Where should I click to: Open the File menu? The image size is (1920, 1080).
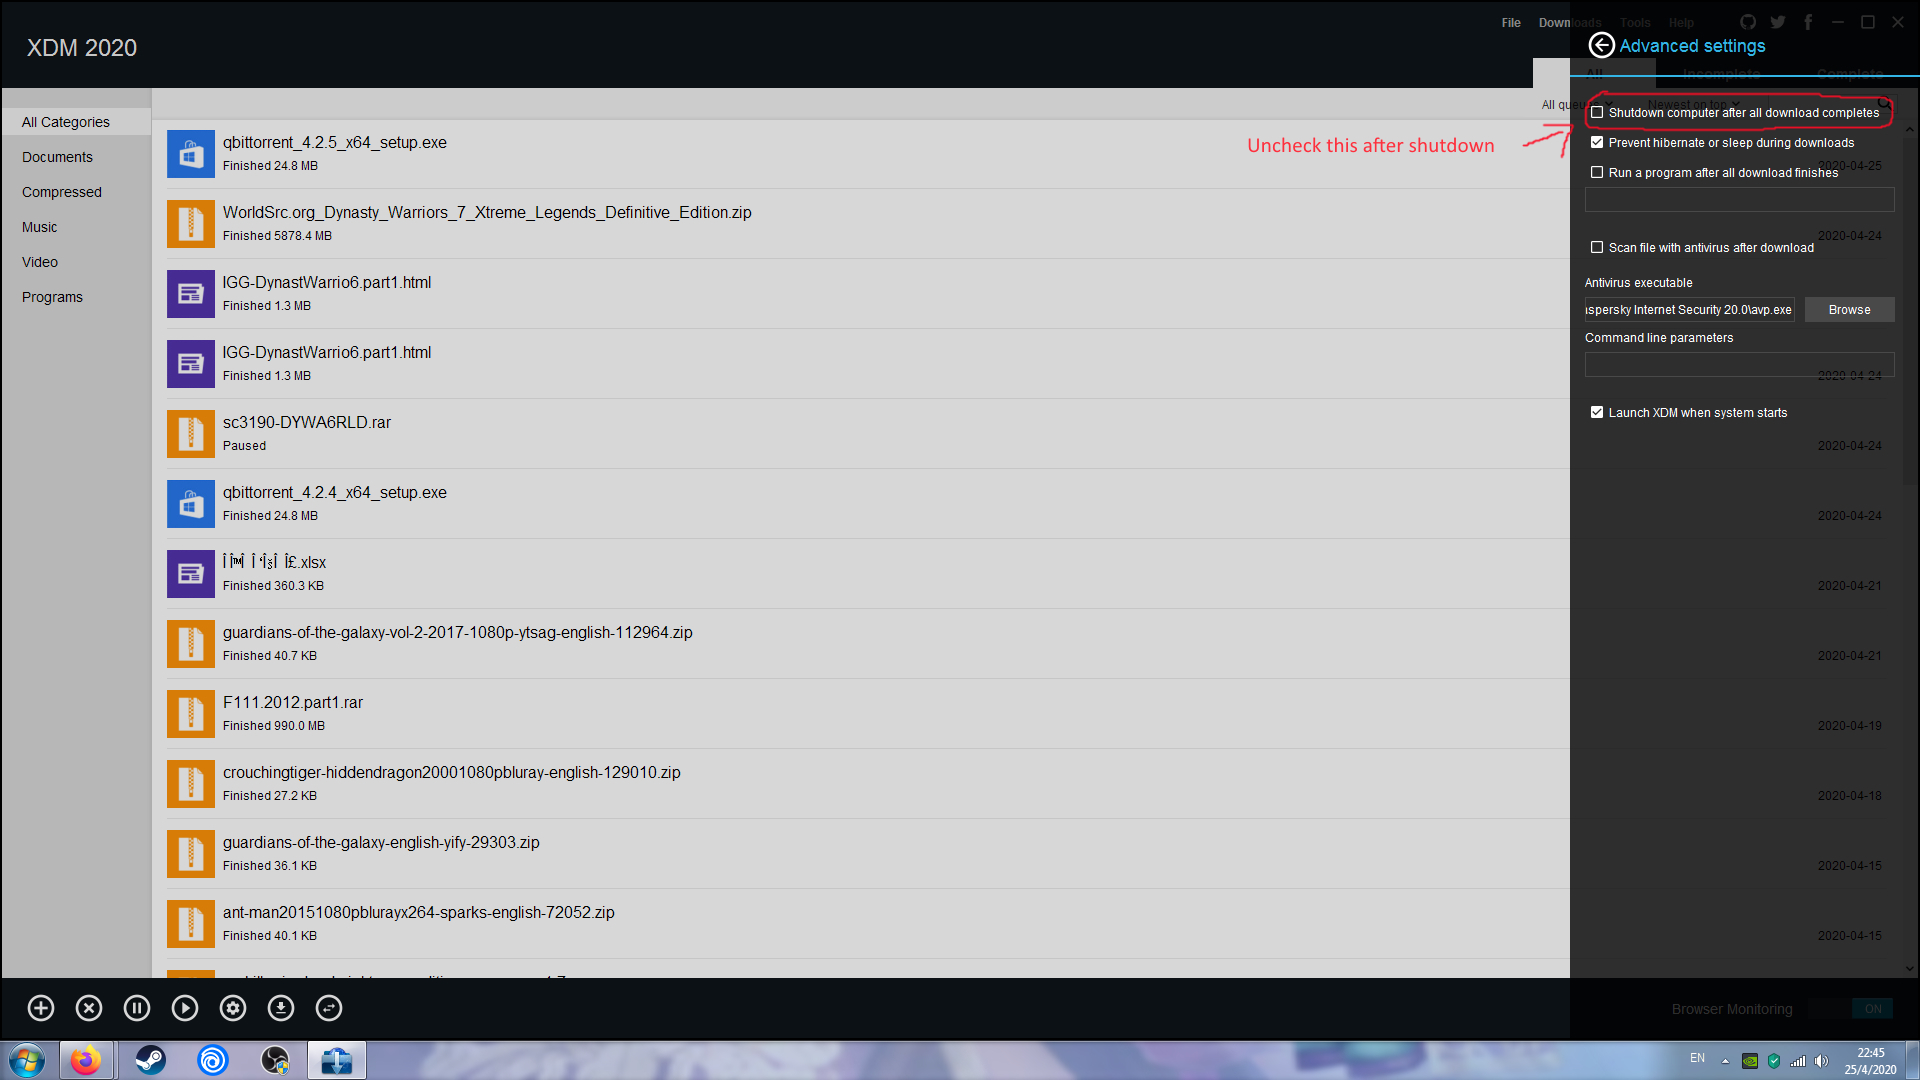[x=1510, y=23]
